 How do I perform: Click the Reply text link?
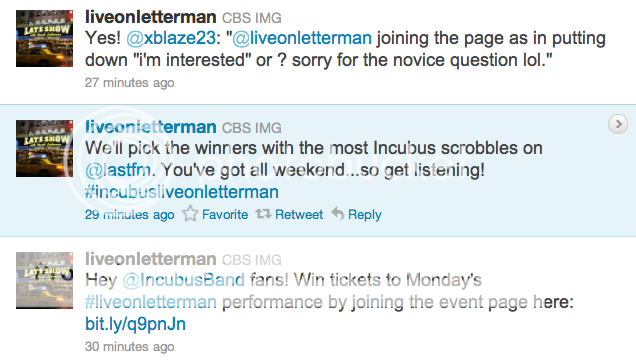point(365,215)
